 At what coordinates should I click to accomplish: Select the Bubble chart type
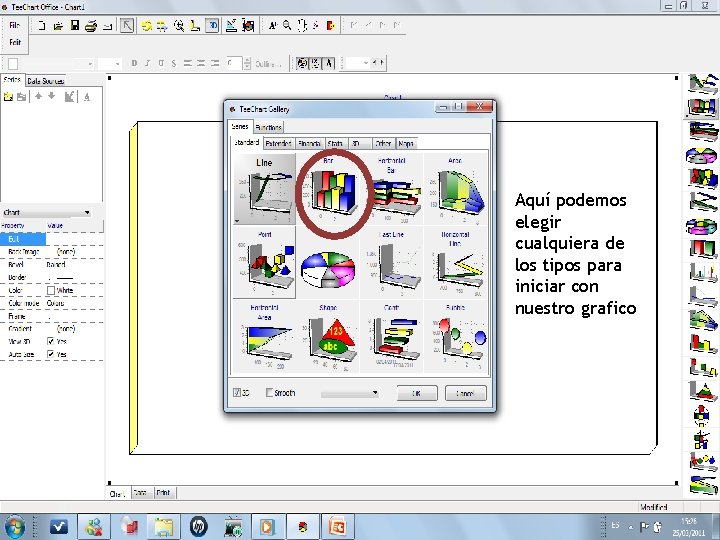click(x=455, y=336)
